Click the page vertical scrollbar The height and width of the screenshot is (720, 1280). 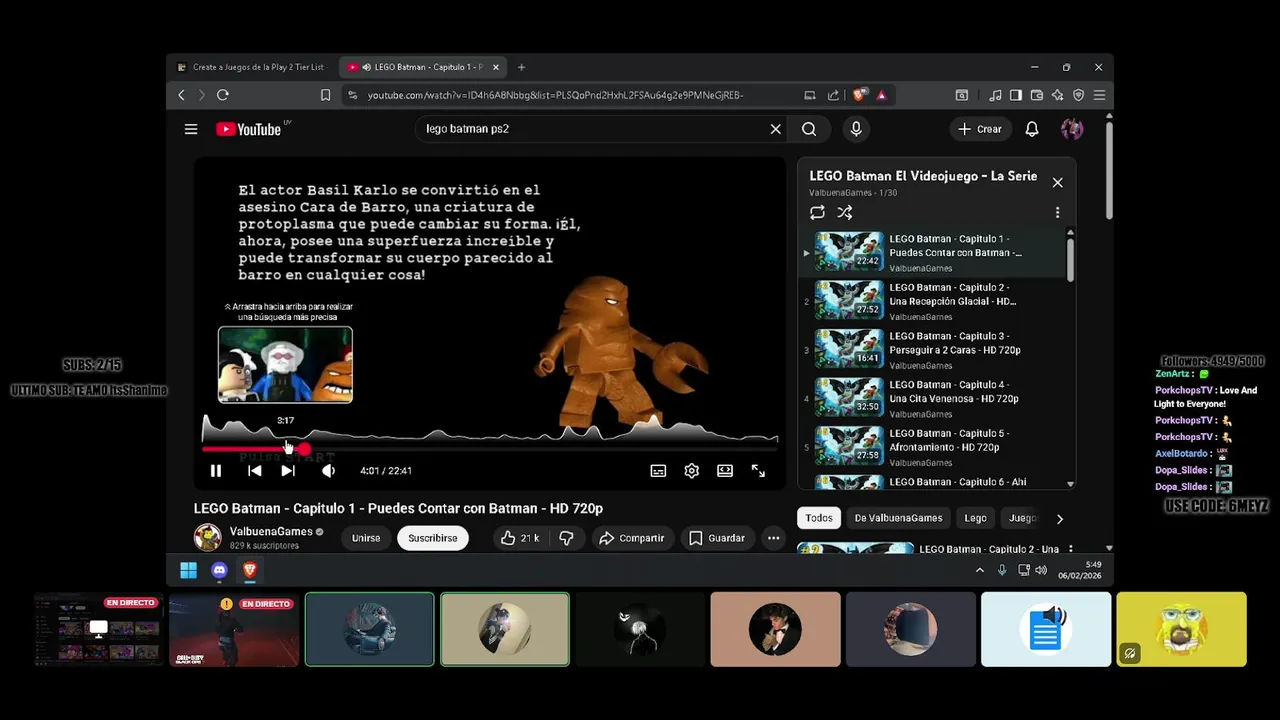tap(1108, 170)
